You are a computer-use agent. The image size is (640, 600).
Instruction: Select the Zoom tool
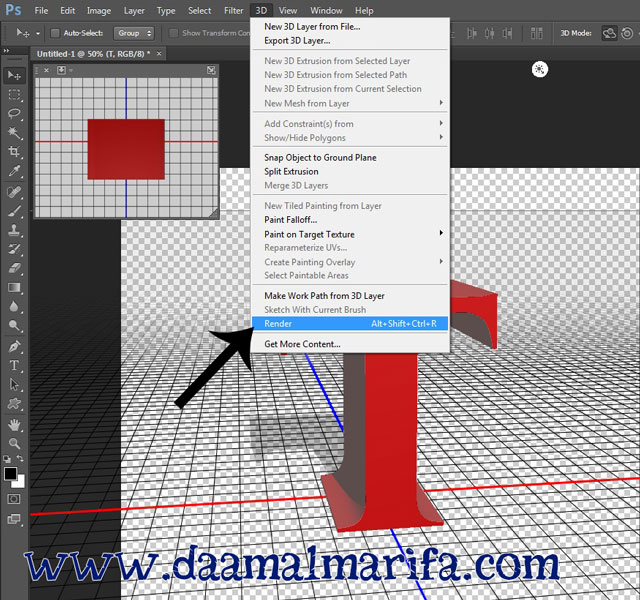pyautogui.click(x=14, y=444)
